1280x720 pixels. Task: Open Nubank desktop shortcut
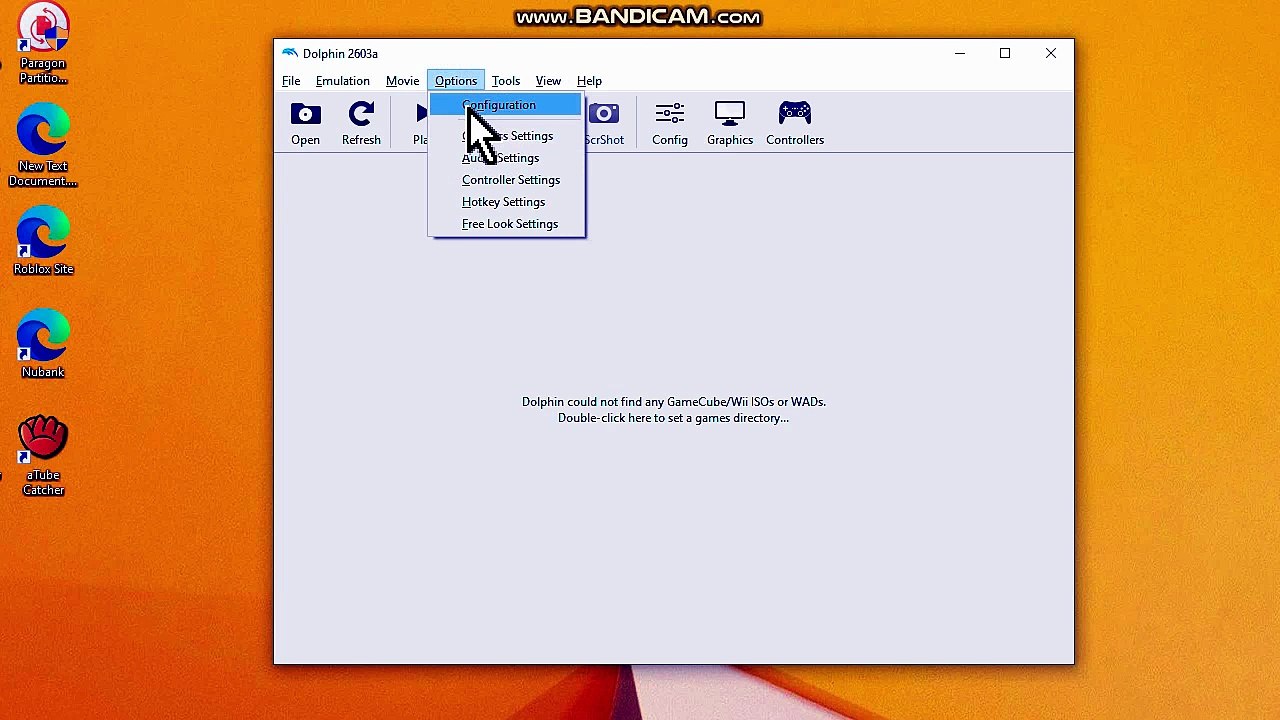coord(43,345)
